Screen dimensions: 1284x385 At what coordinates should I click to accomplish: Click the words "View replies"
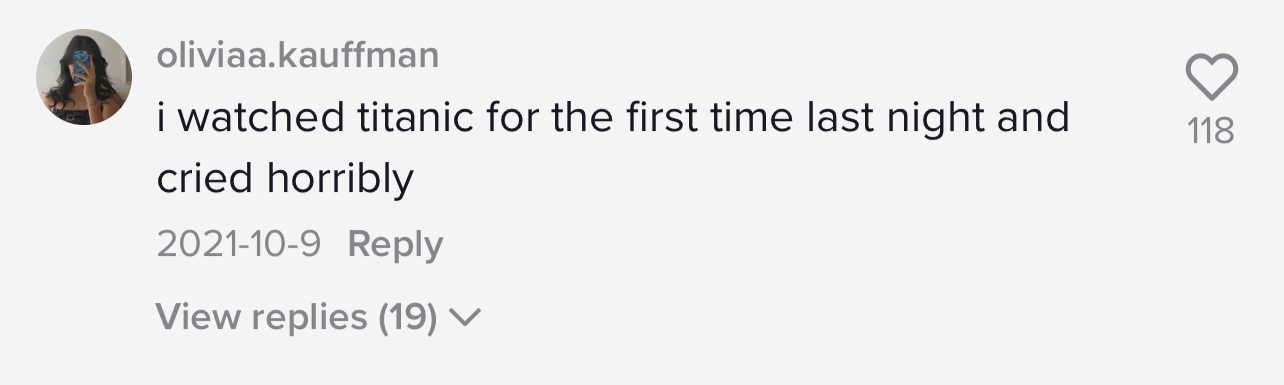[x=262, y=318]
